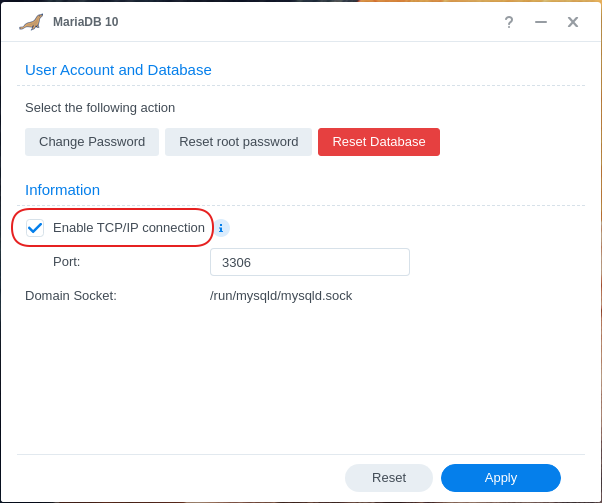
Task: Close the MariaDB 10 window
Action: 573,22
